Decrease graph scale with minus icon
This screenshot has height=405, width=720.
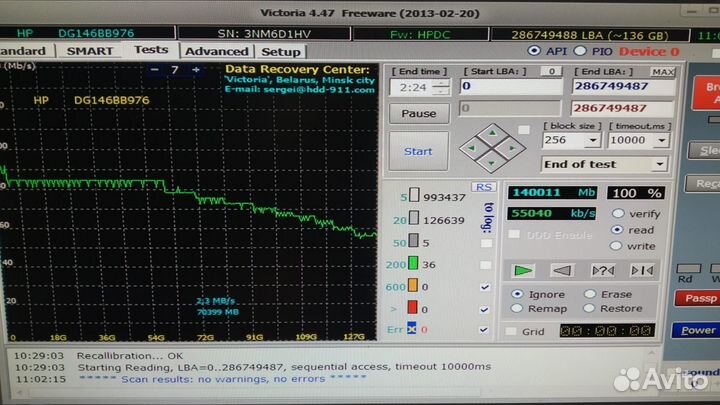(154, 70)
